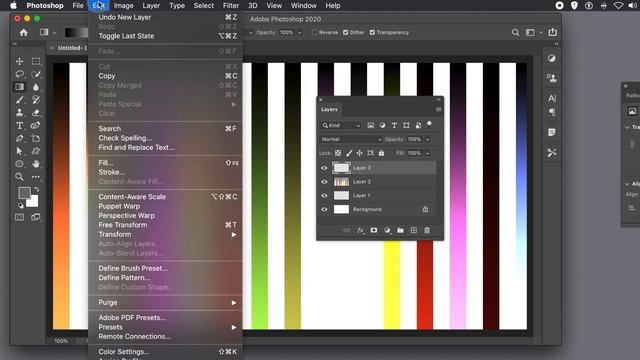Add a layer mask
The height and width of the screenshot is (360, 640).
tap(373, 230)
